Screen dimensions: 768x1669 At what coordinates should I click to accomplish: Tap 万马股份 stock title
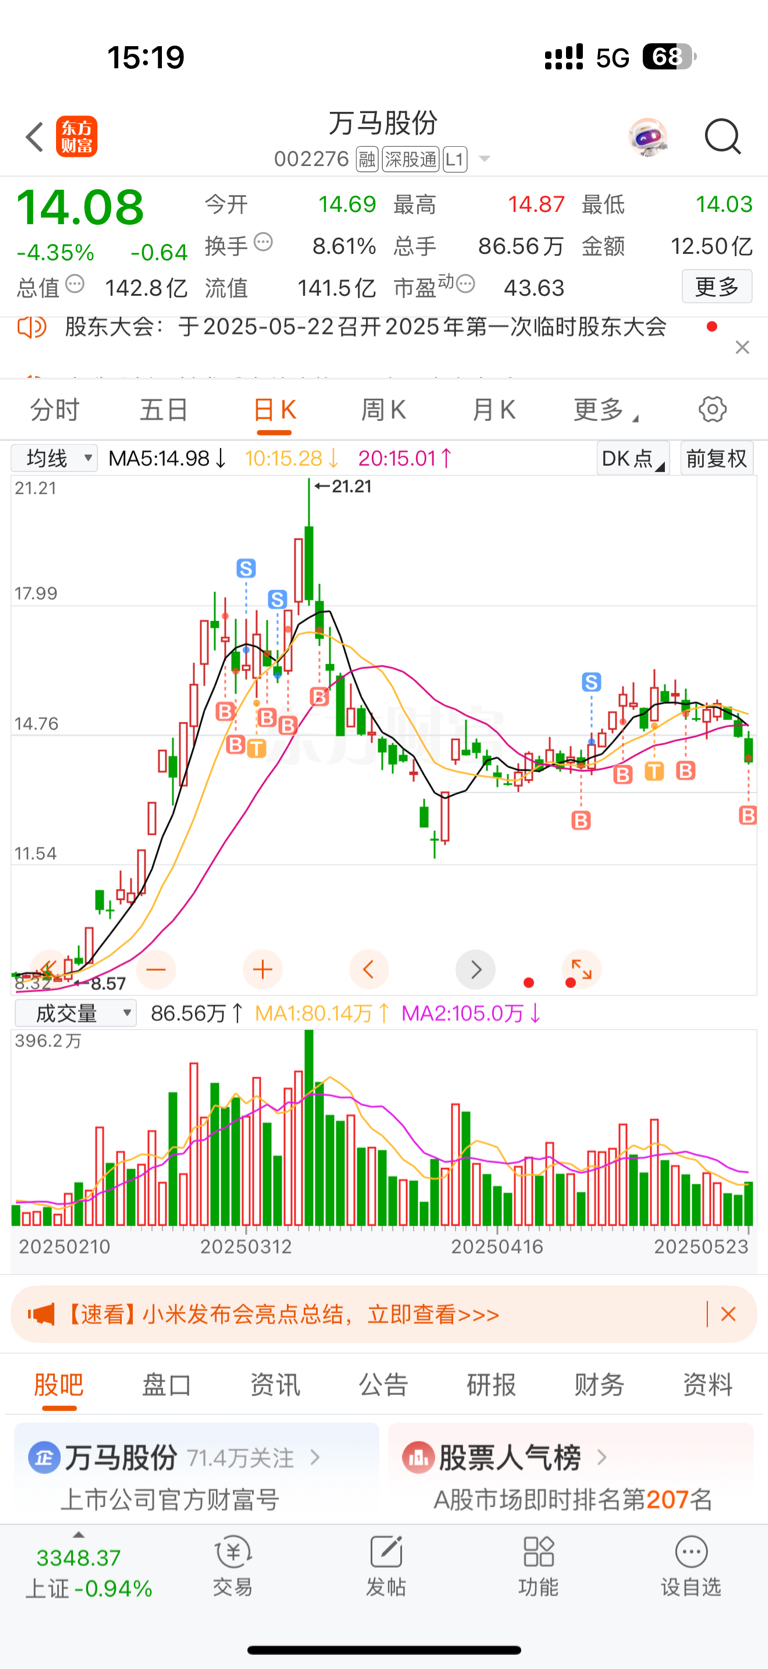(x=384, y=123)
